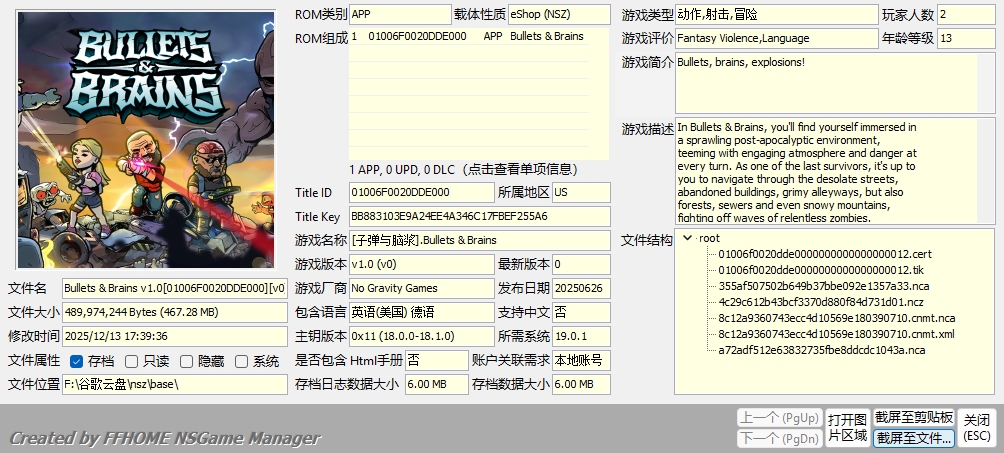The height and width of the screenshot is (453, 1004).
Task: Click the '1 APP, 0 UPD, 0 DLC' info link
Action: click(477, 168)
